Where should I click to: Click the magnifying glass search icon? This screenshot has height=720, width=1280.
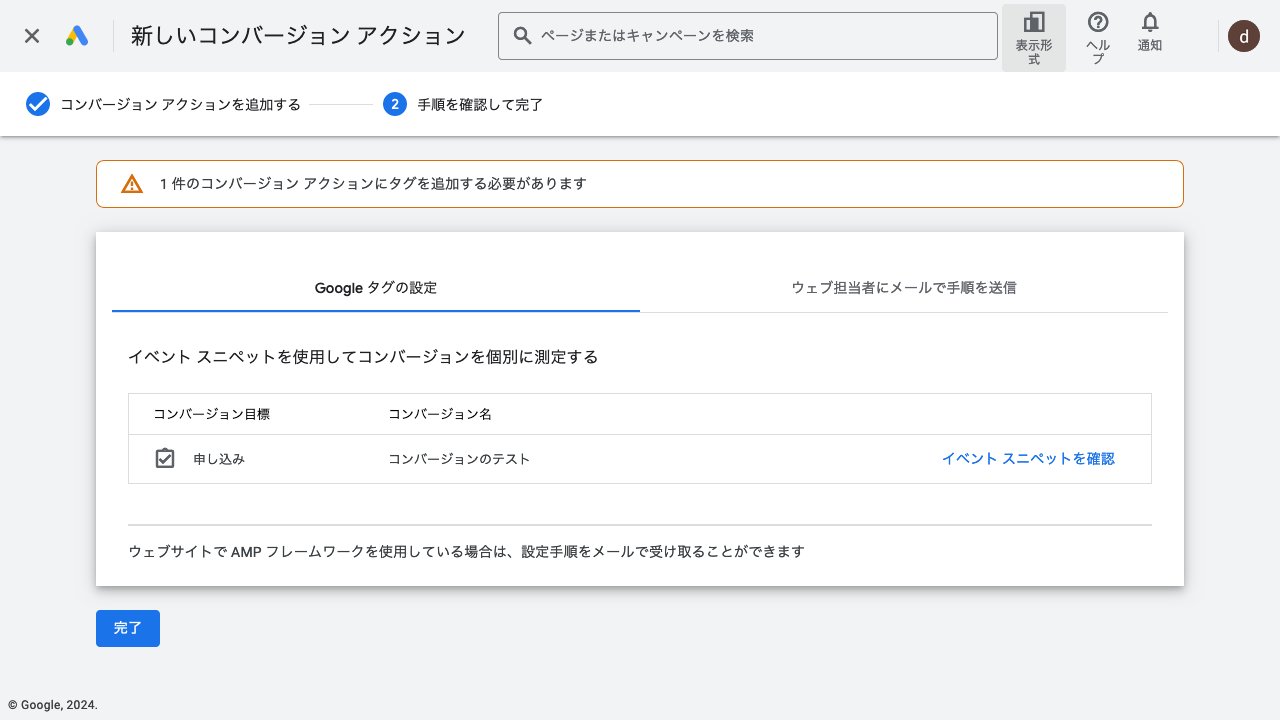[522, 36]
